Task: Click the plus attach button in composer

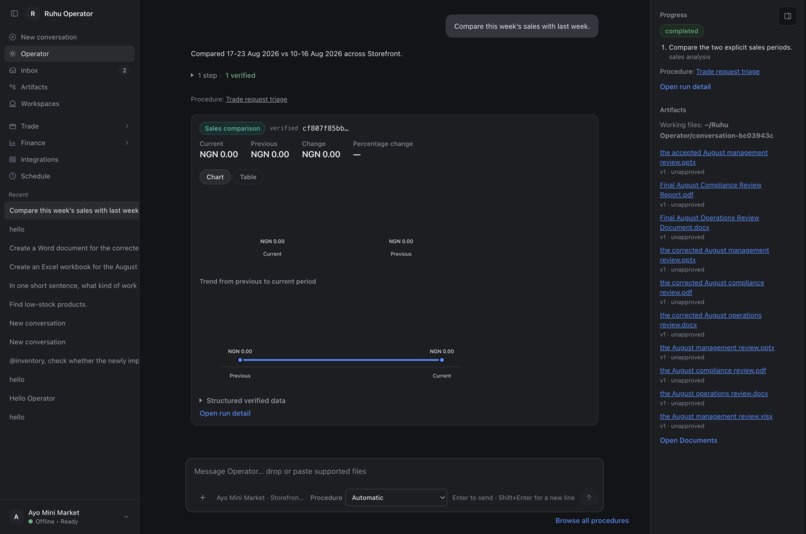Action: 203,498
